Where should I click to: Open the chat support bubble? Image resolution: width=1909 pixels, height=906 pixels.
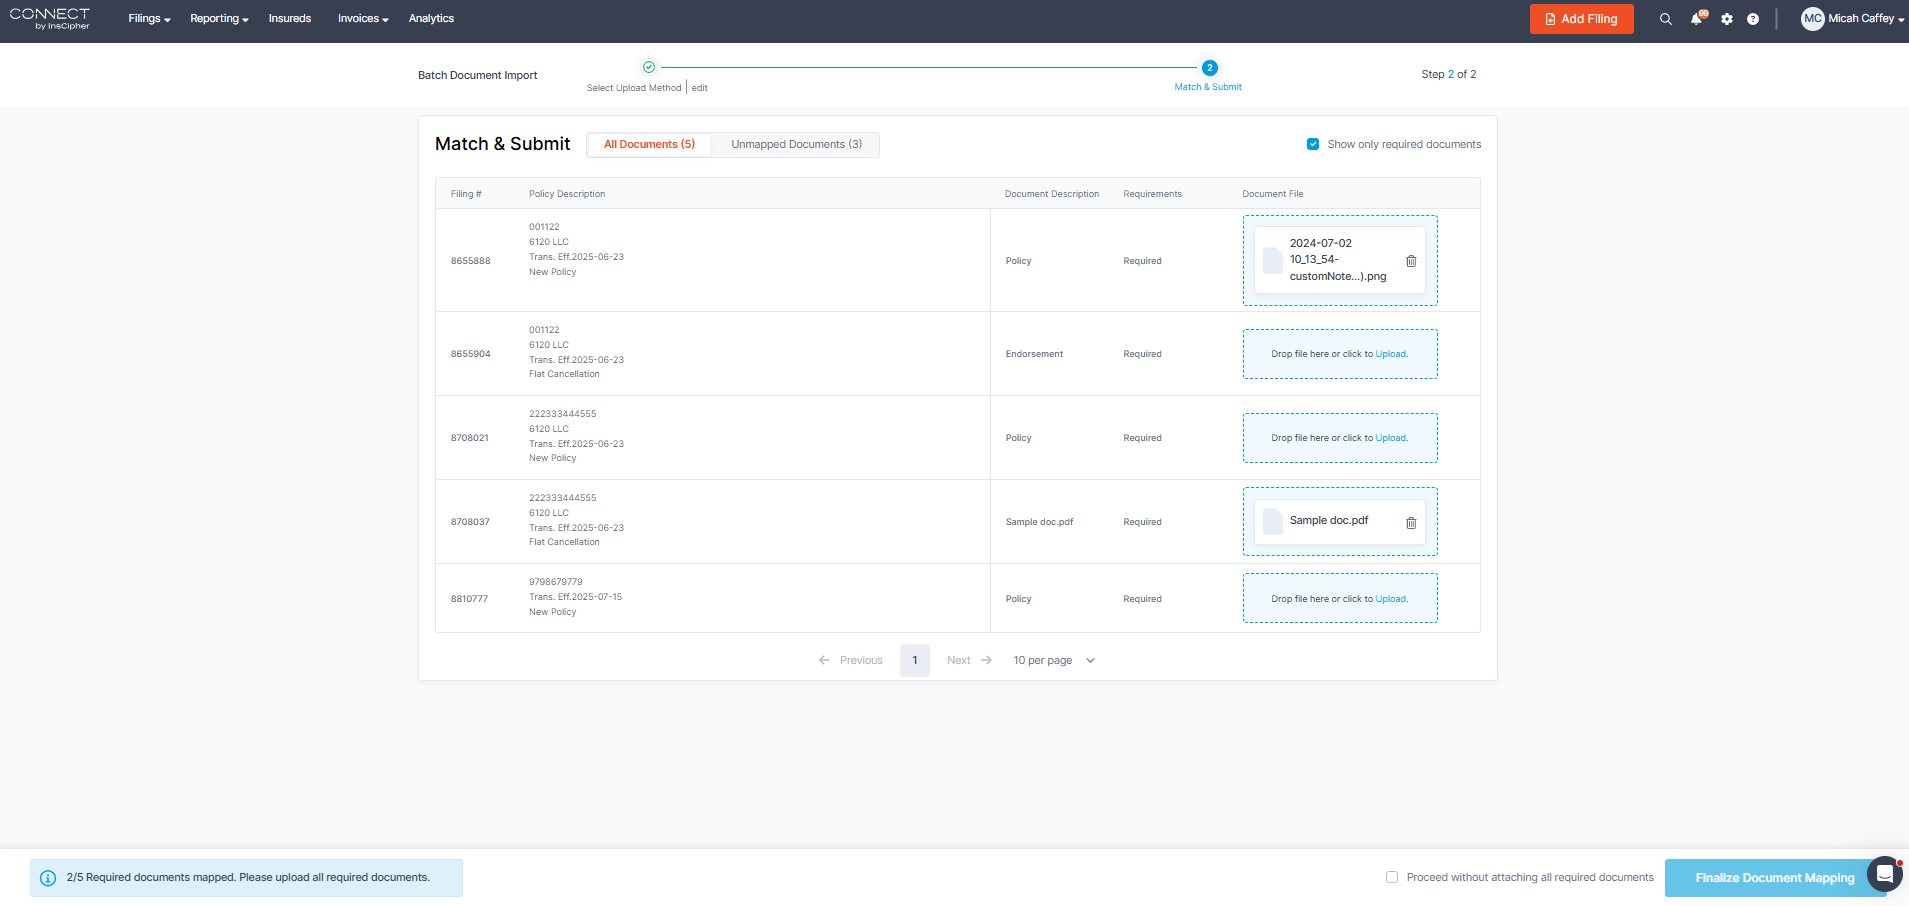coord(1884,874)
